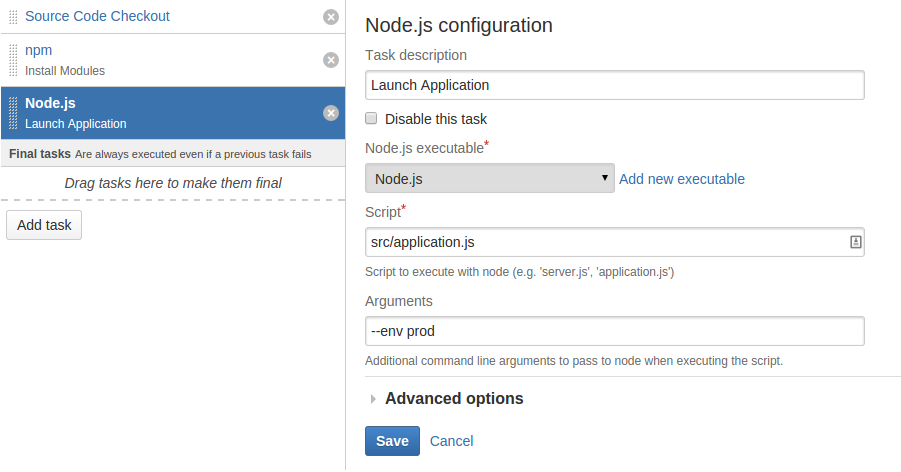Click the variable picker icon in Script field
This screenshot has height=472, width=901.
click(x=855, y=242)
